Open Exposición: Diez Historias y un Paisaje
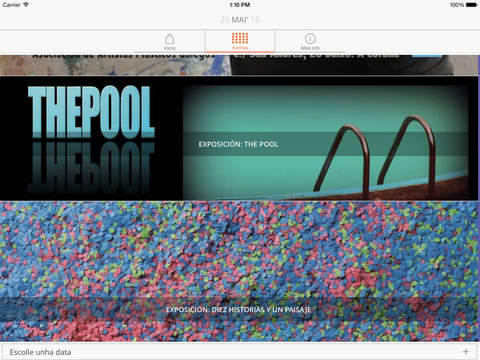 click(239, 309)
